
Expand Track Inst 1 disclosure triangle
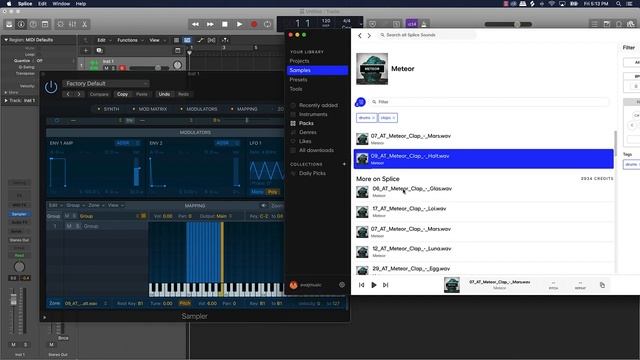click(6, 100)
